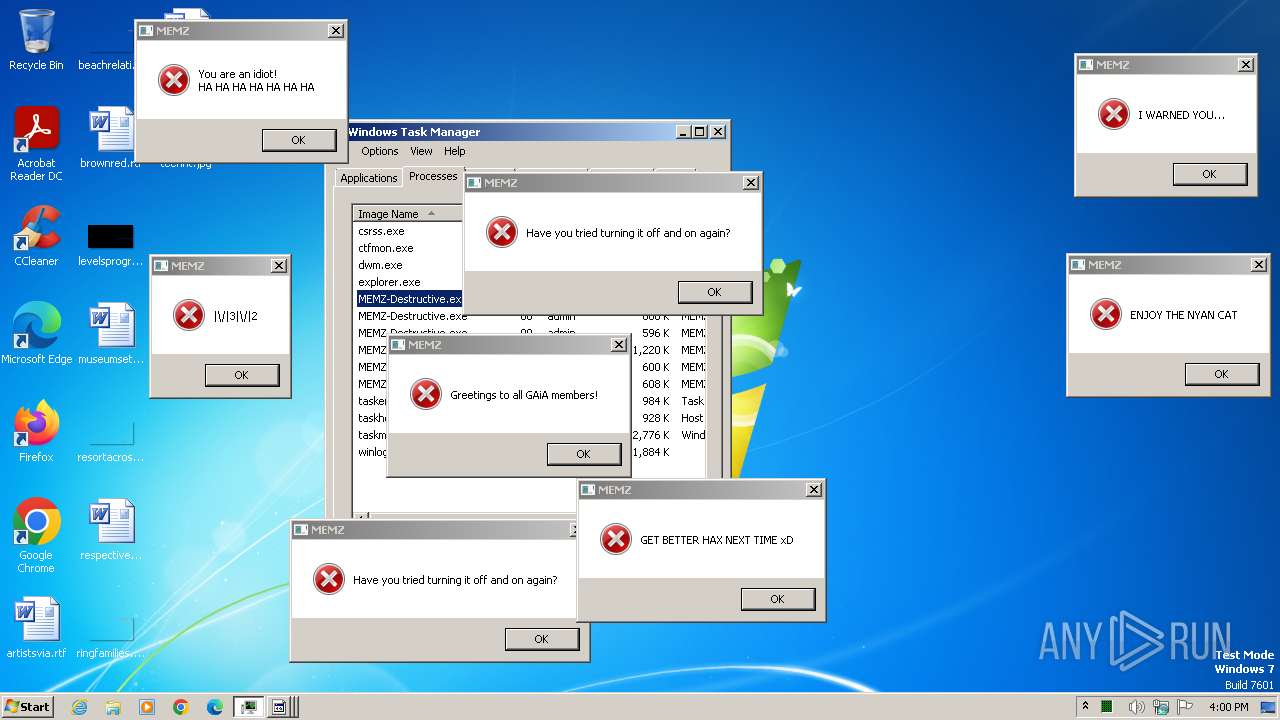
Task: Open Windows Explorer folder on the taskbar
Action: point(113,707)
